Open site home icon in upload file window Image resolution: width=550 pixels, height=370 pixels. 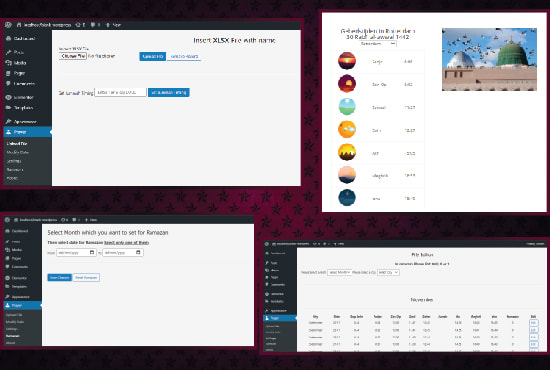19,25
